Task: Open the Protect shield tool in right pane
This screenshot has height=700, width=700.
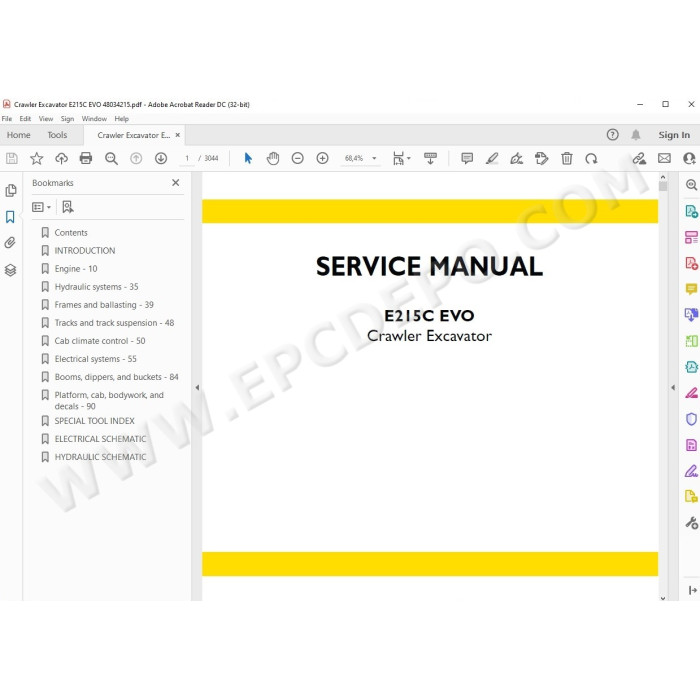Action: 691,419
